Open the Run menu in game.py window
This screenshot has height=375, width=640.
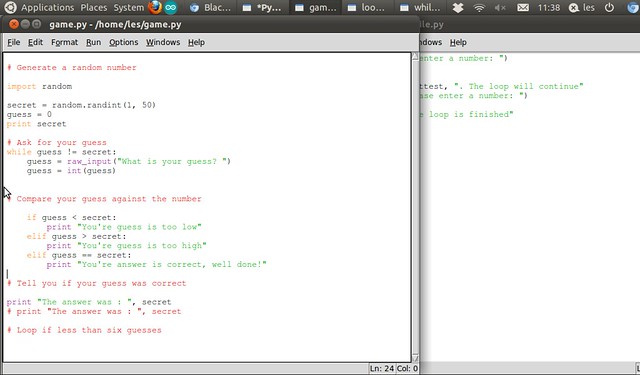[93, 42]
